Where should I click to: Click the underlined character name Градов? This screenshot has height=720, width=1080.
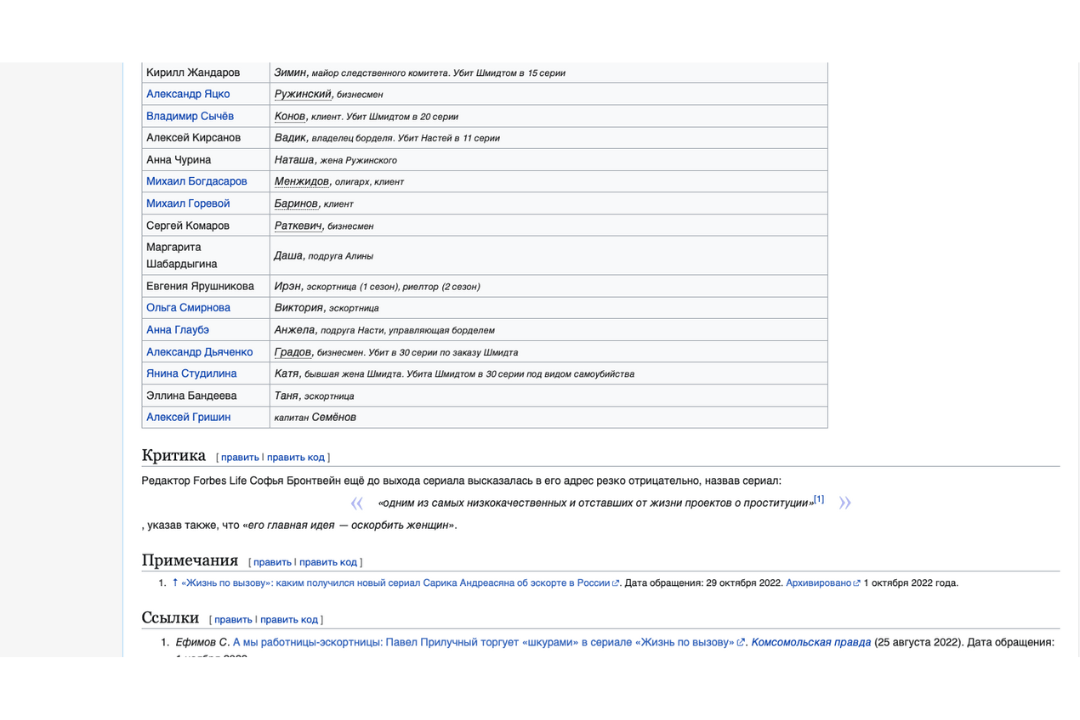[293, 351]
